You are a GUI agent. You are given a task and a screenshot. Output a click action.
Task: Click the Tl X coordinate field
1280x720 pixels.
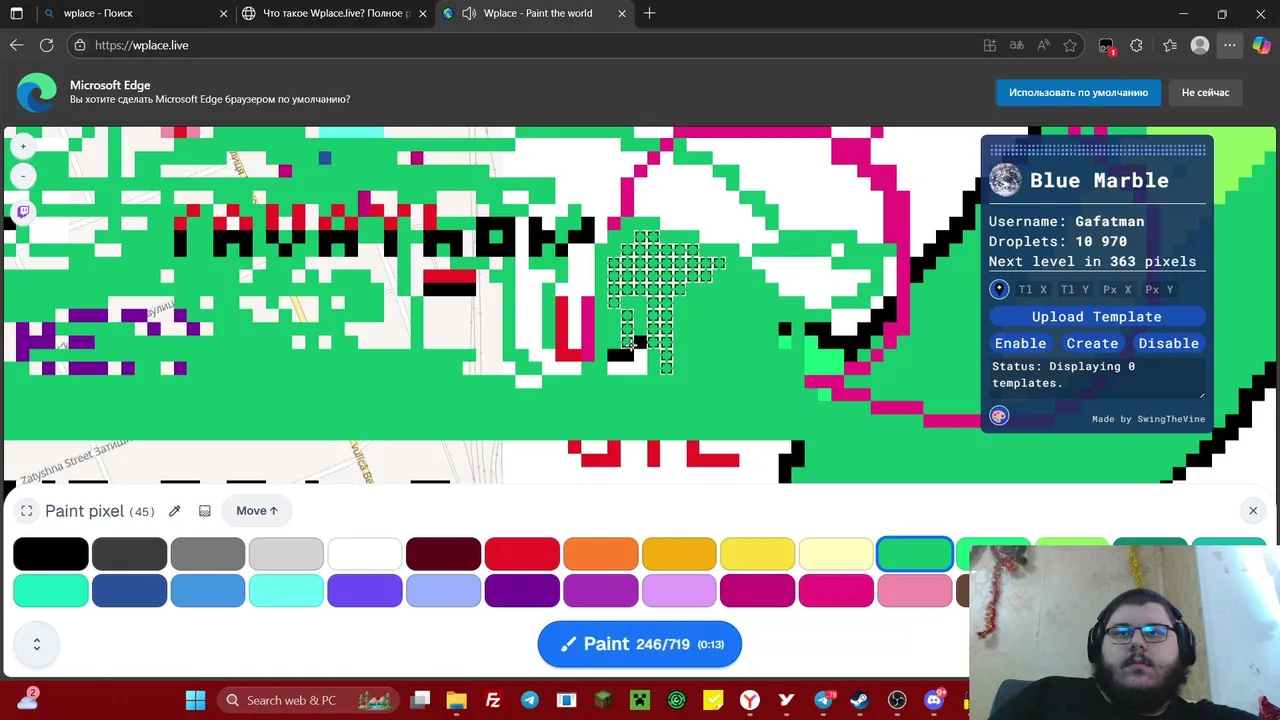(x=1033, y=289)
